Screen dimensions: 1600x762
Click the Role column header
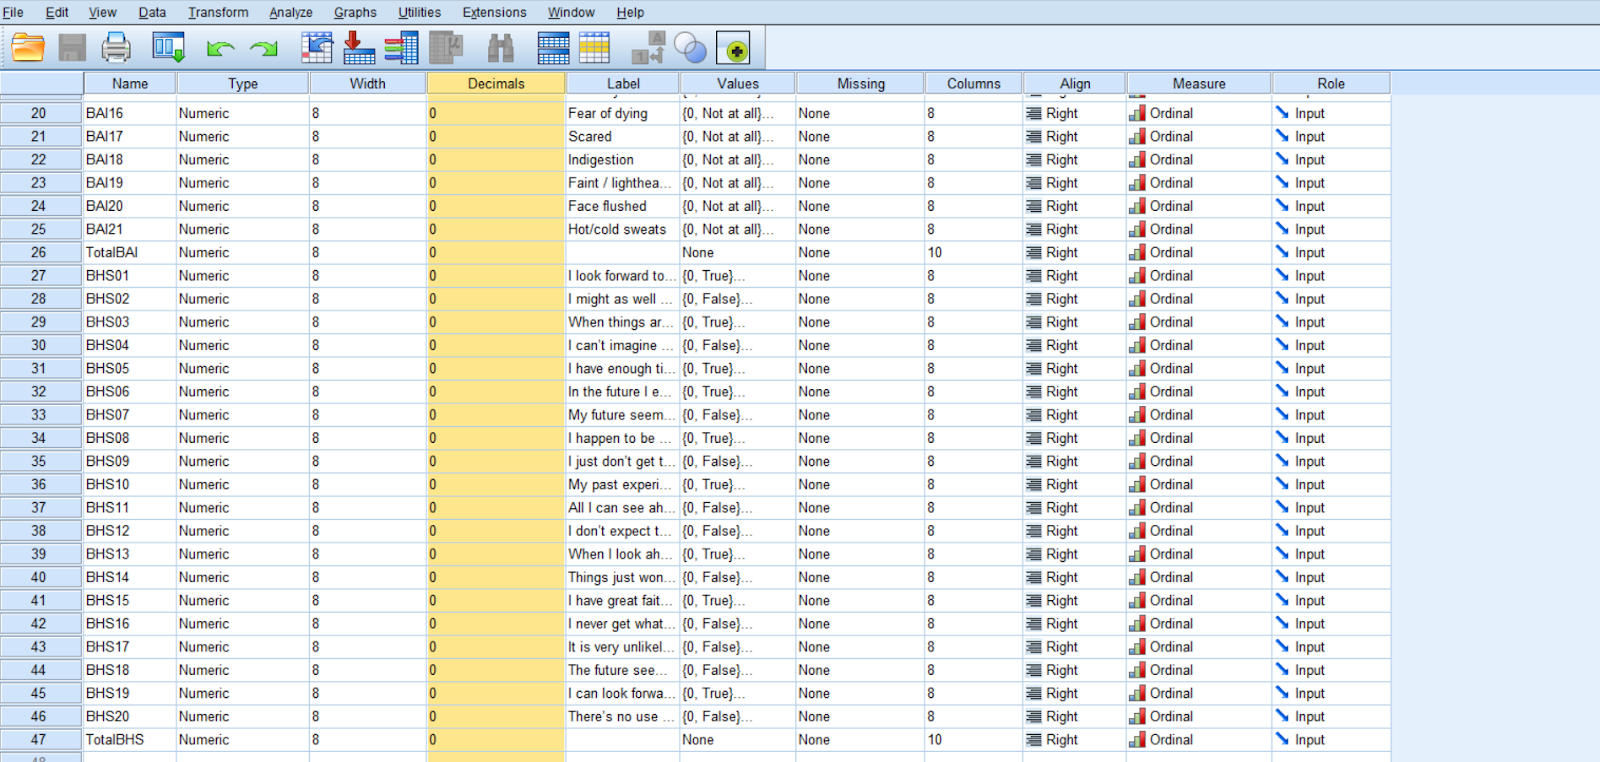(x=1331, y=83)
